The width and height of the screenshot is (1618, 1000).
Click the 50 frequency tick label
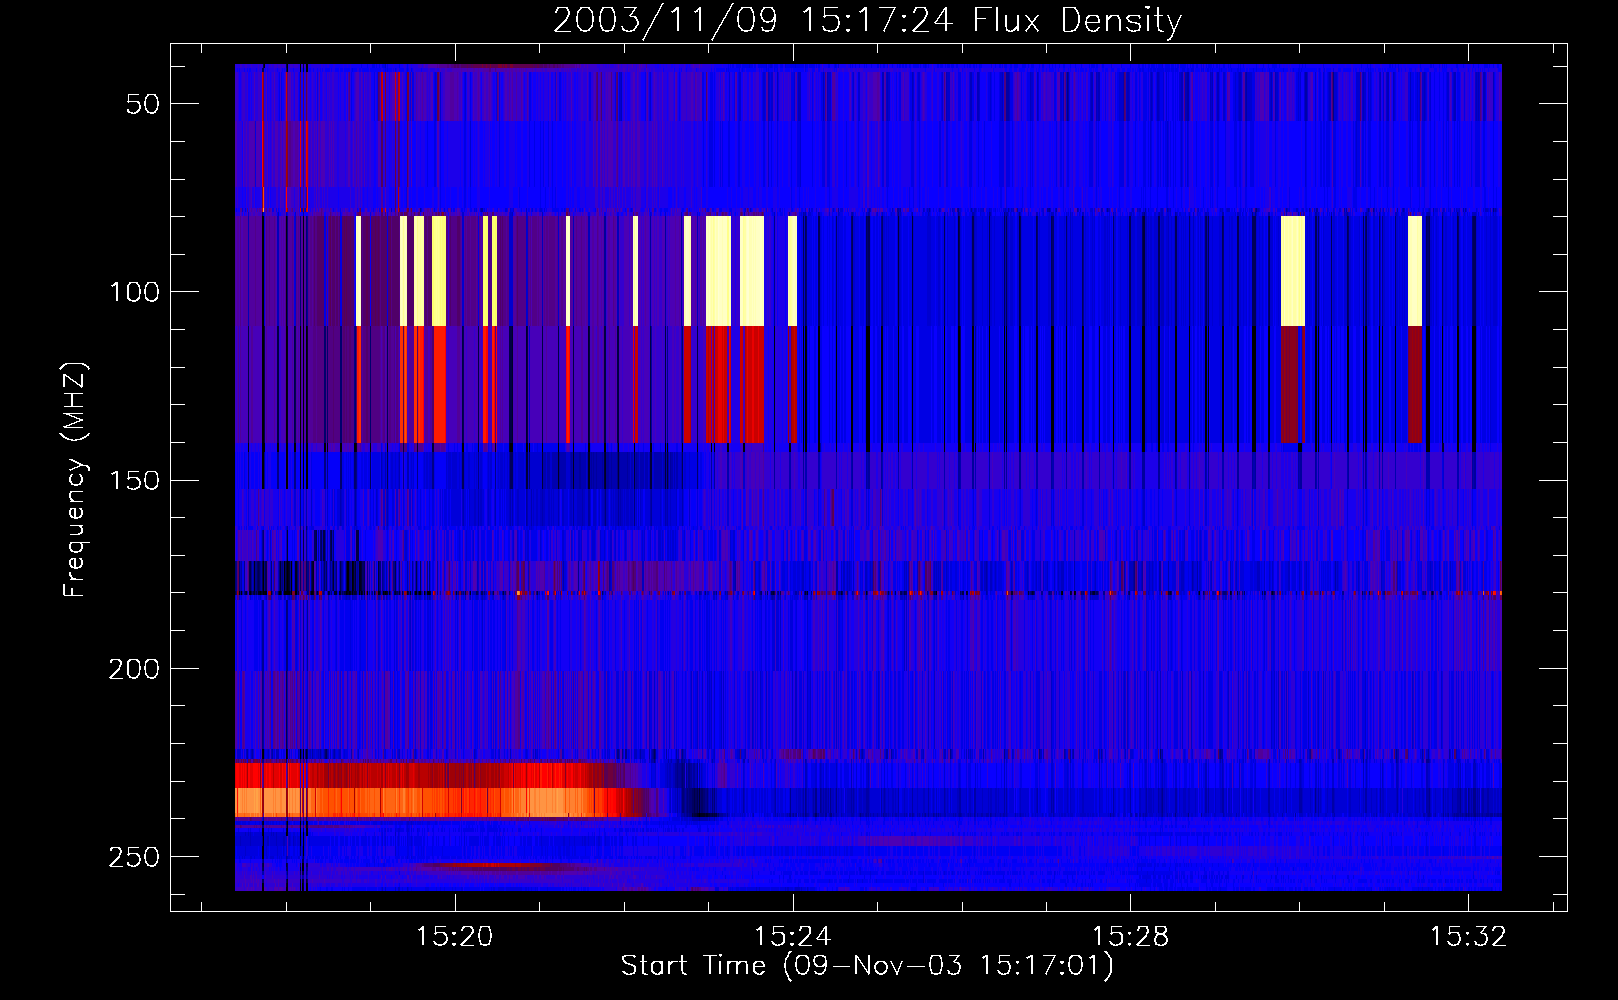pyautogui.click(x=143, y=104)
